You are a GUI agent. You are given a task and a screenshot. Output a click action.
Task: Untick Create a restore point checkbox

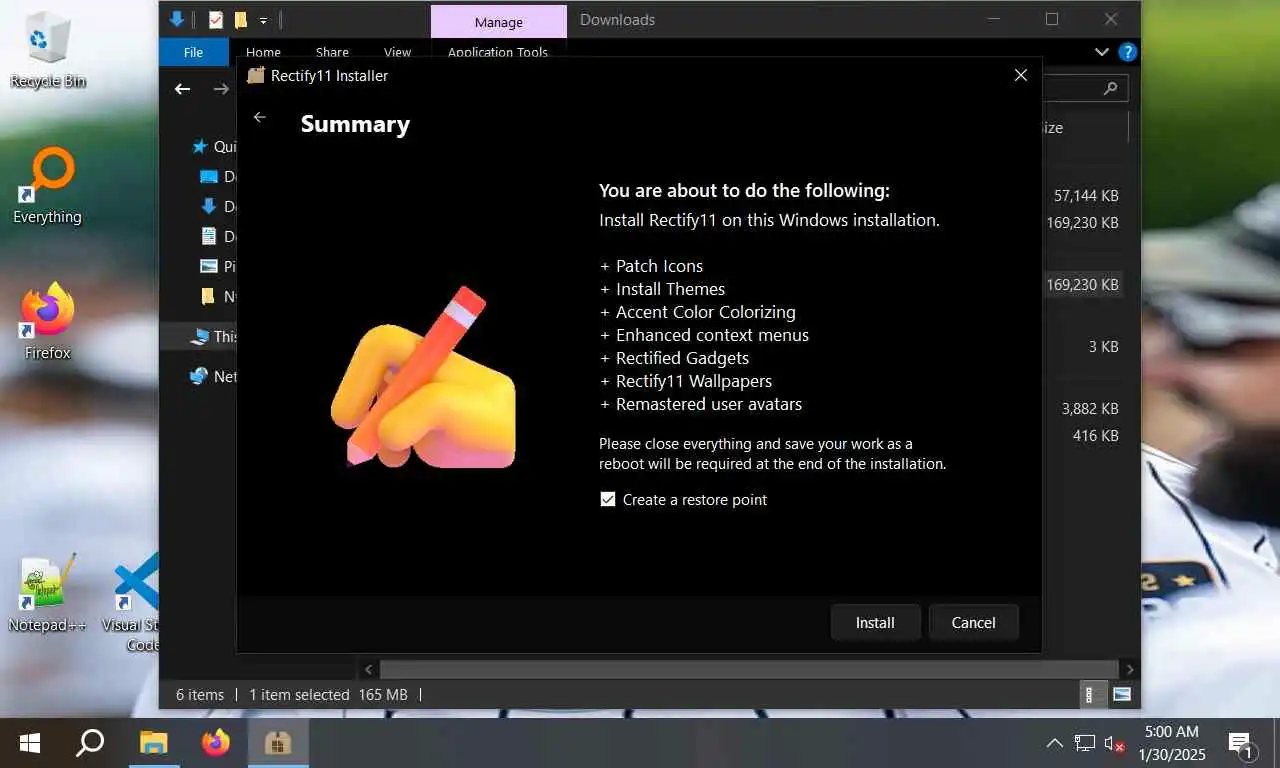[x=607, y=499]
